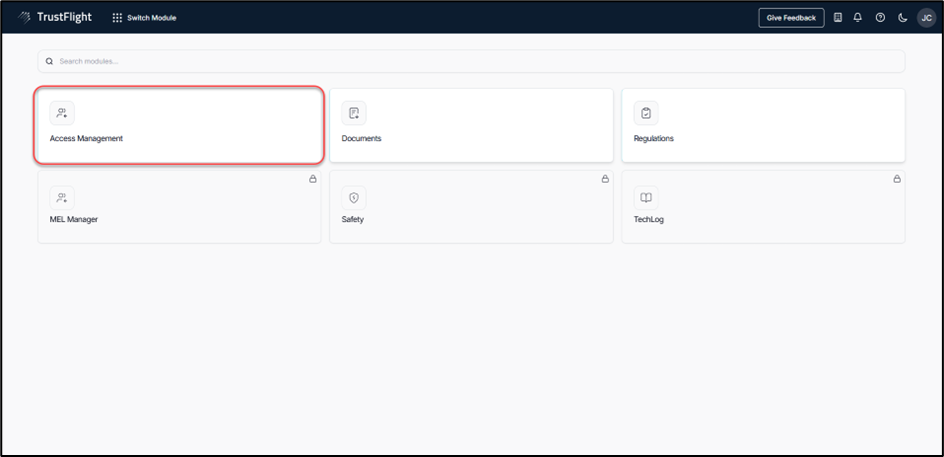Open the Access Management module card
944x457 pixels.
[x=179, y=125]
